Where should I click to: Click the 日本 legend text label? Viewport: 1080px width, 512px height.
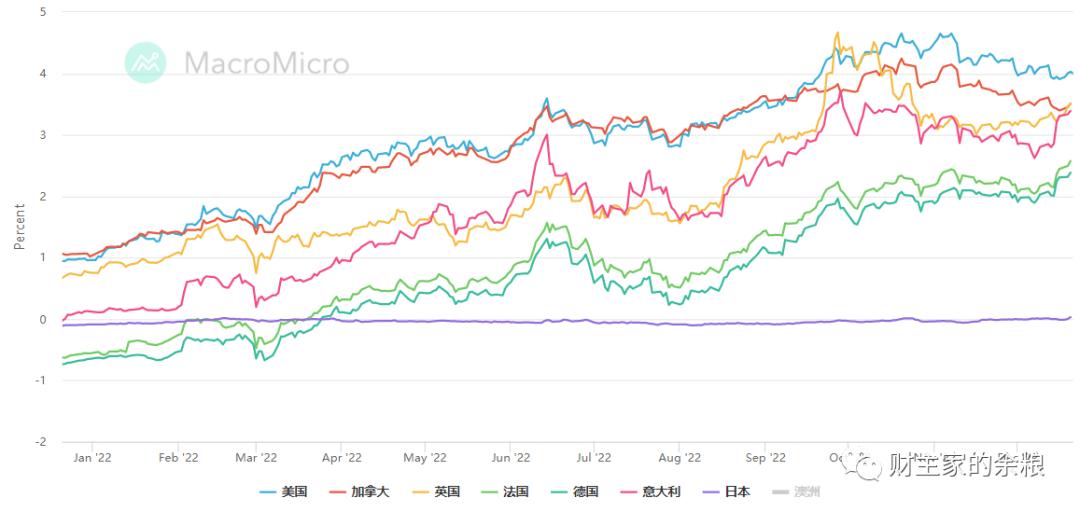737,492
